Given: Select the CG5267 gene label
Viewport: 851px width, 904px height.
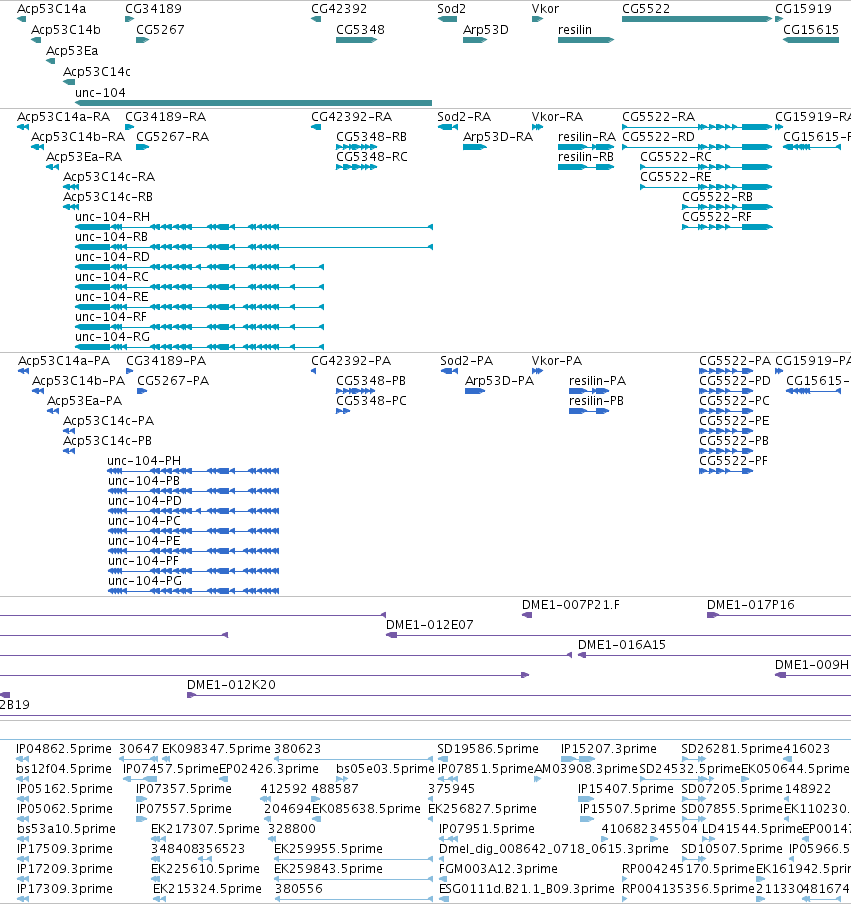Looking at the screenshot, I should (160, 29).
